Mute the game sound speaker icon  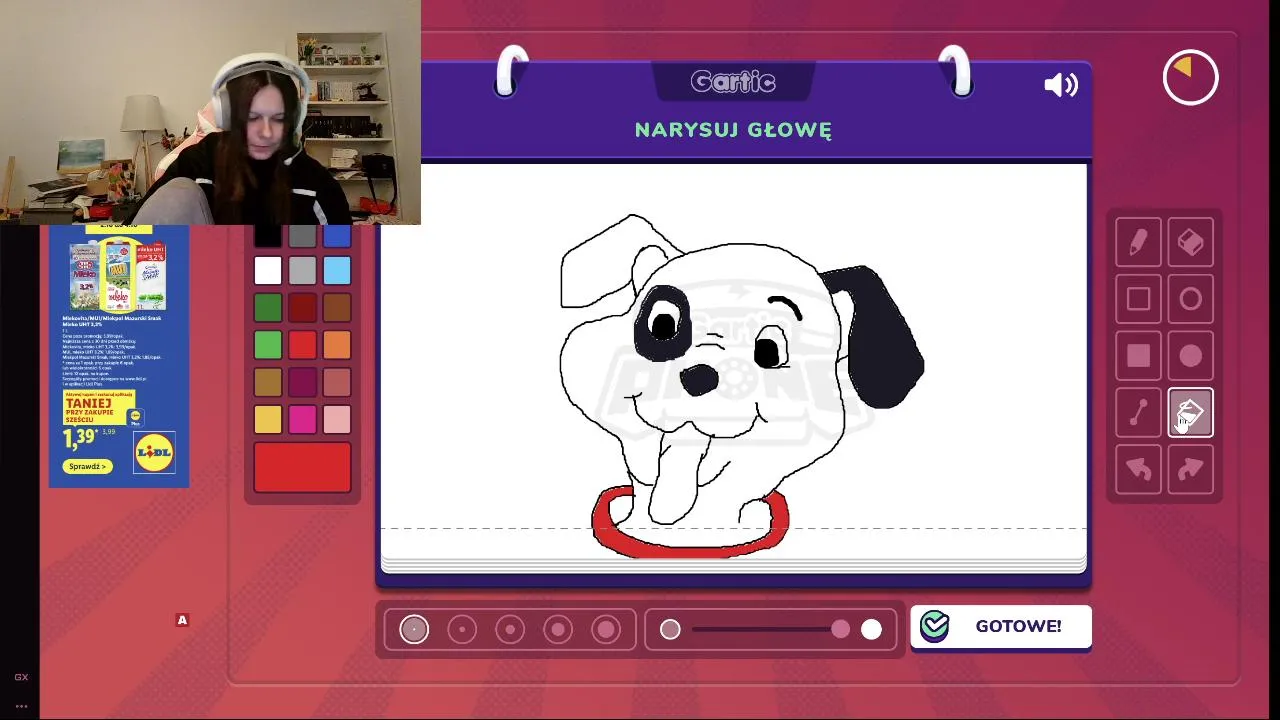coord(1061,85)
